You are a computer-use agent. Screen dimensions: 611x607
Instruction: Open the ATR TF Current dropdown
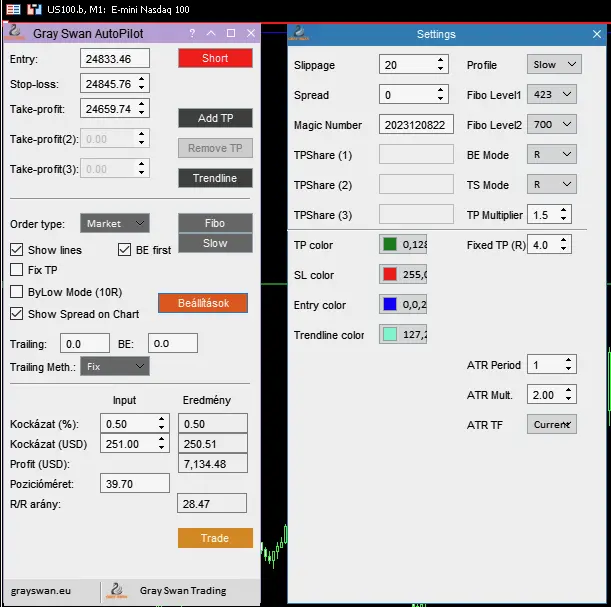coord(552,425)
